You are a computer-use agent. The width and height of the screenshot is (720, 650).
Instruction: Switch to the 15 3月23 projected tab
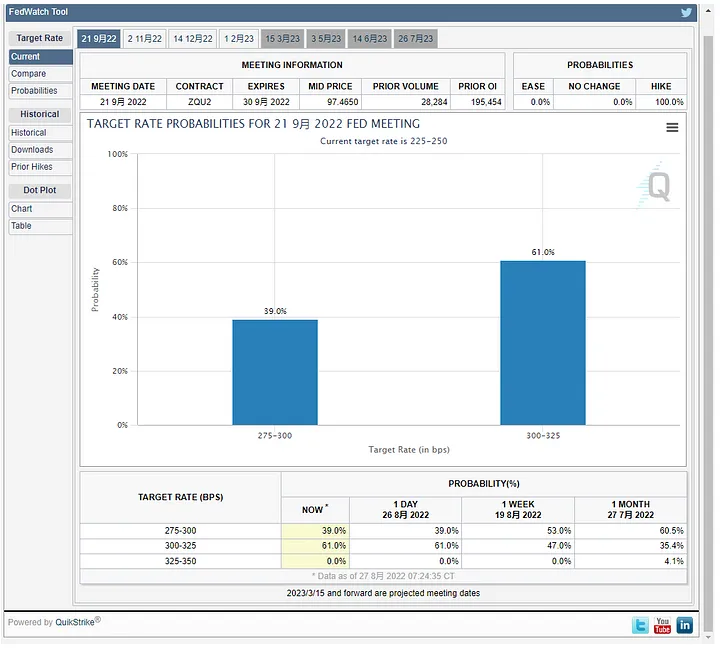(x=283, y=39)
